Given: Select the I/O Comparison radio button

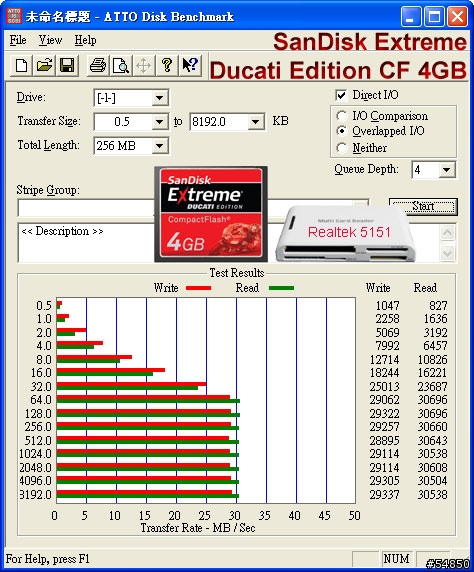Looking at the screenshot, I should click(342, 116).
